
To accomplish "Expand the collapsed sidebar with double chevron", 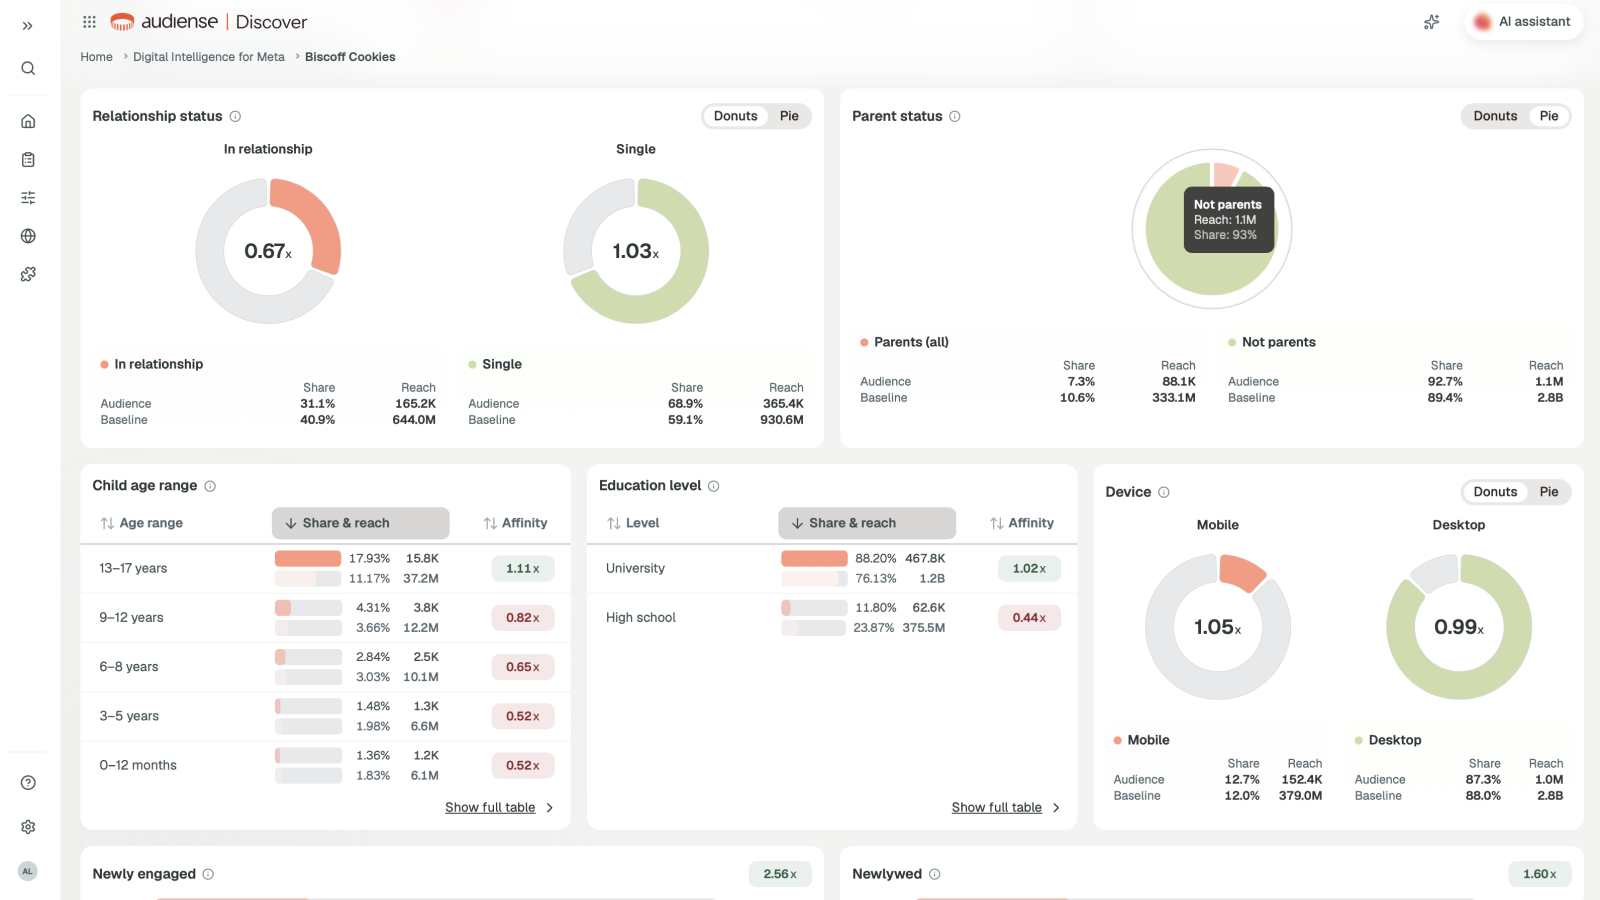I will tap(28, 26).
